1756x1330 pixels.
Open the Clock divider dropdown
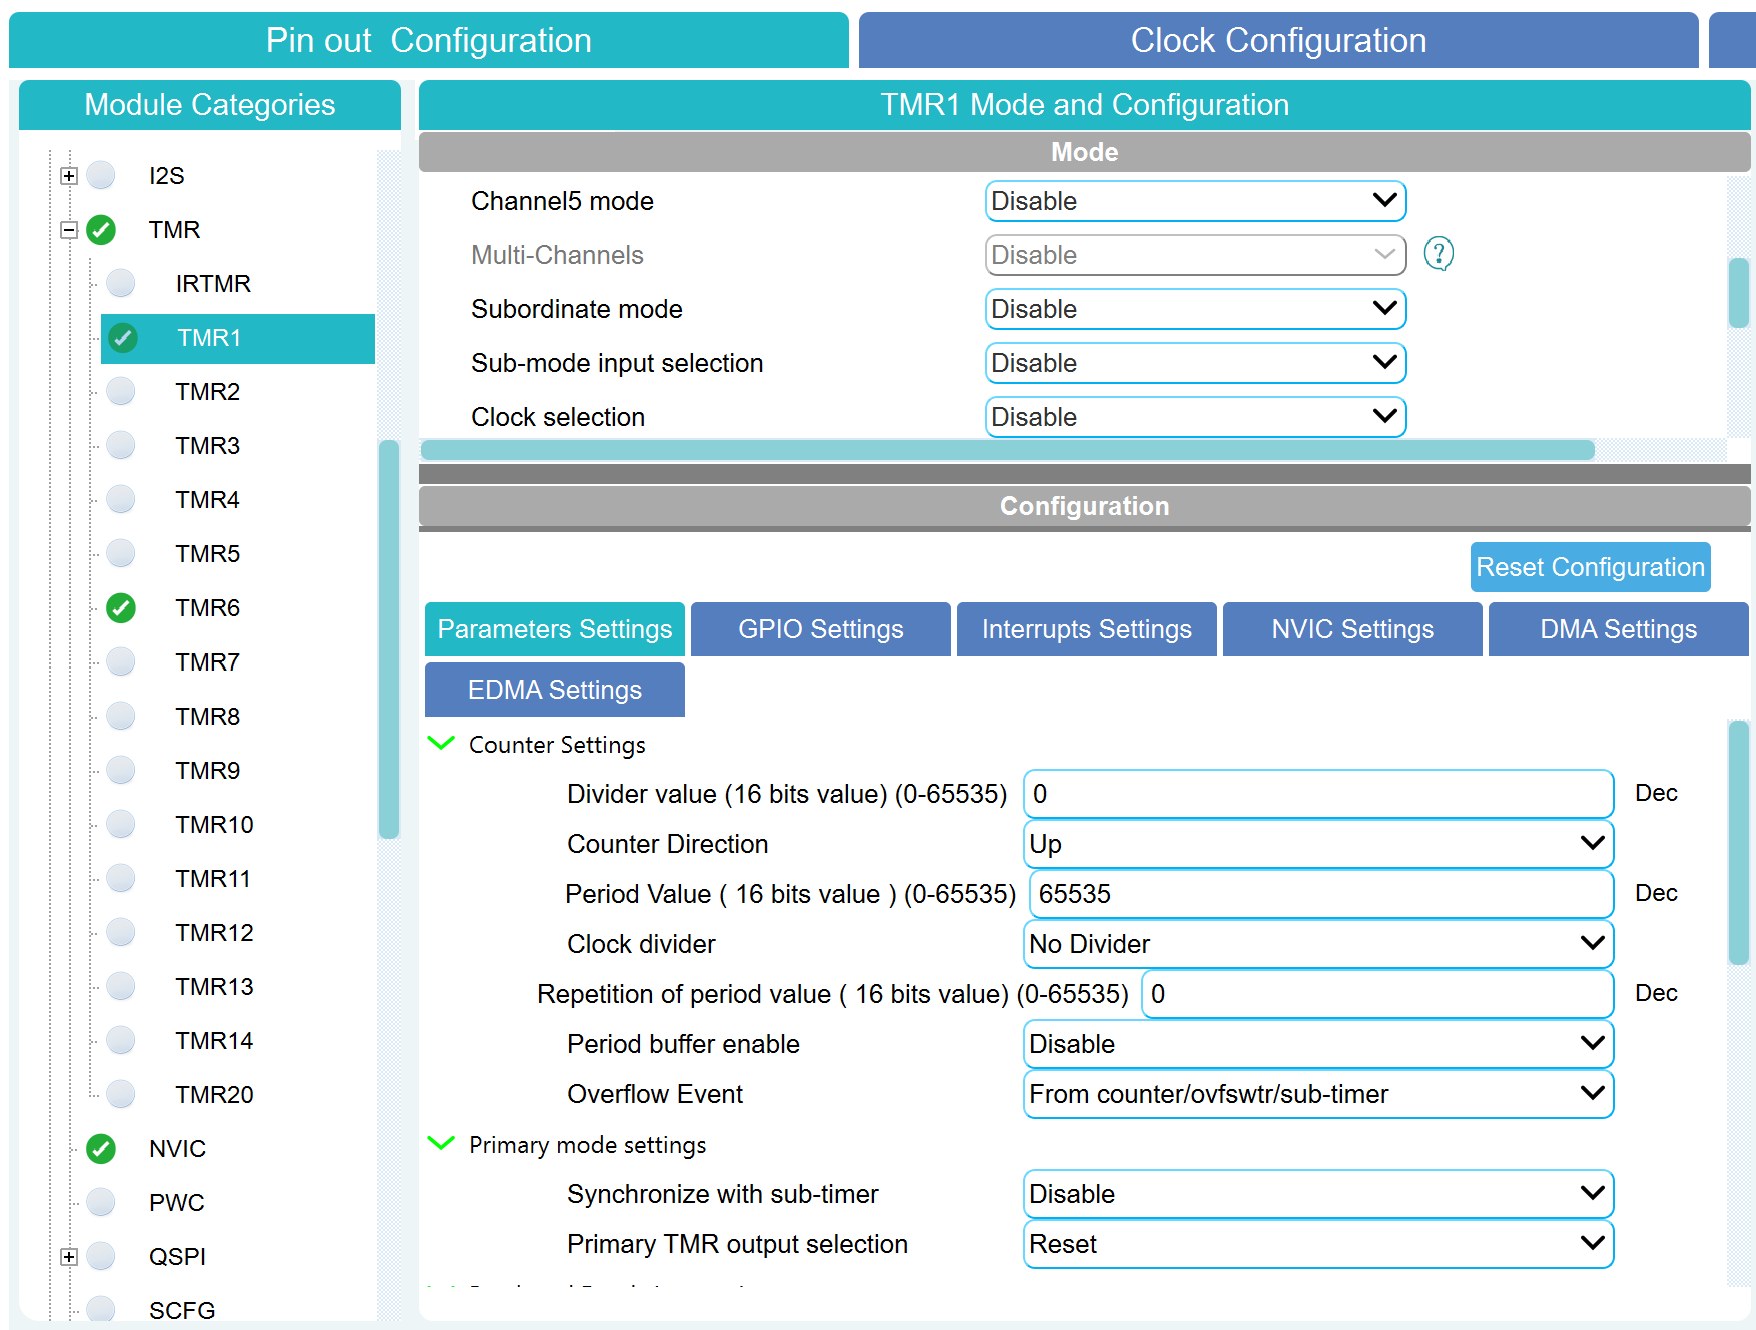coord(1318,944)
